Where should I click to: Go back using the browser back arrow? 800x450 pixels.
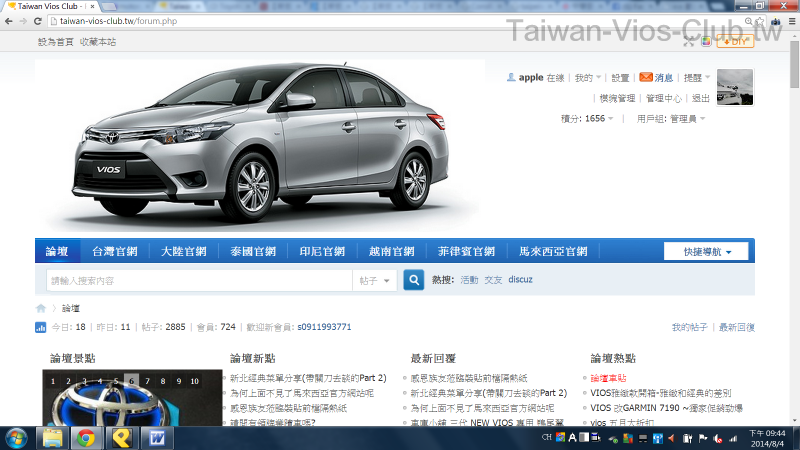pyautogui.click(x=9, y=21)
